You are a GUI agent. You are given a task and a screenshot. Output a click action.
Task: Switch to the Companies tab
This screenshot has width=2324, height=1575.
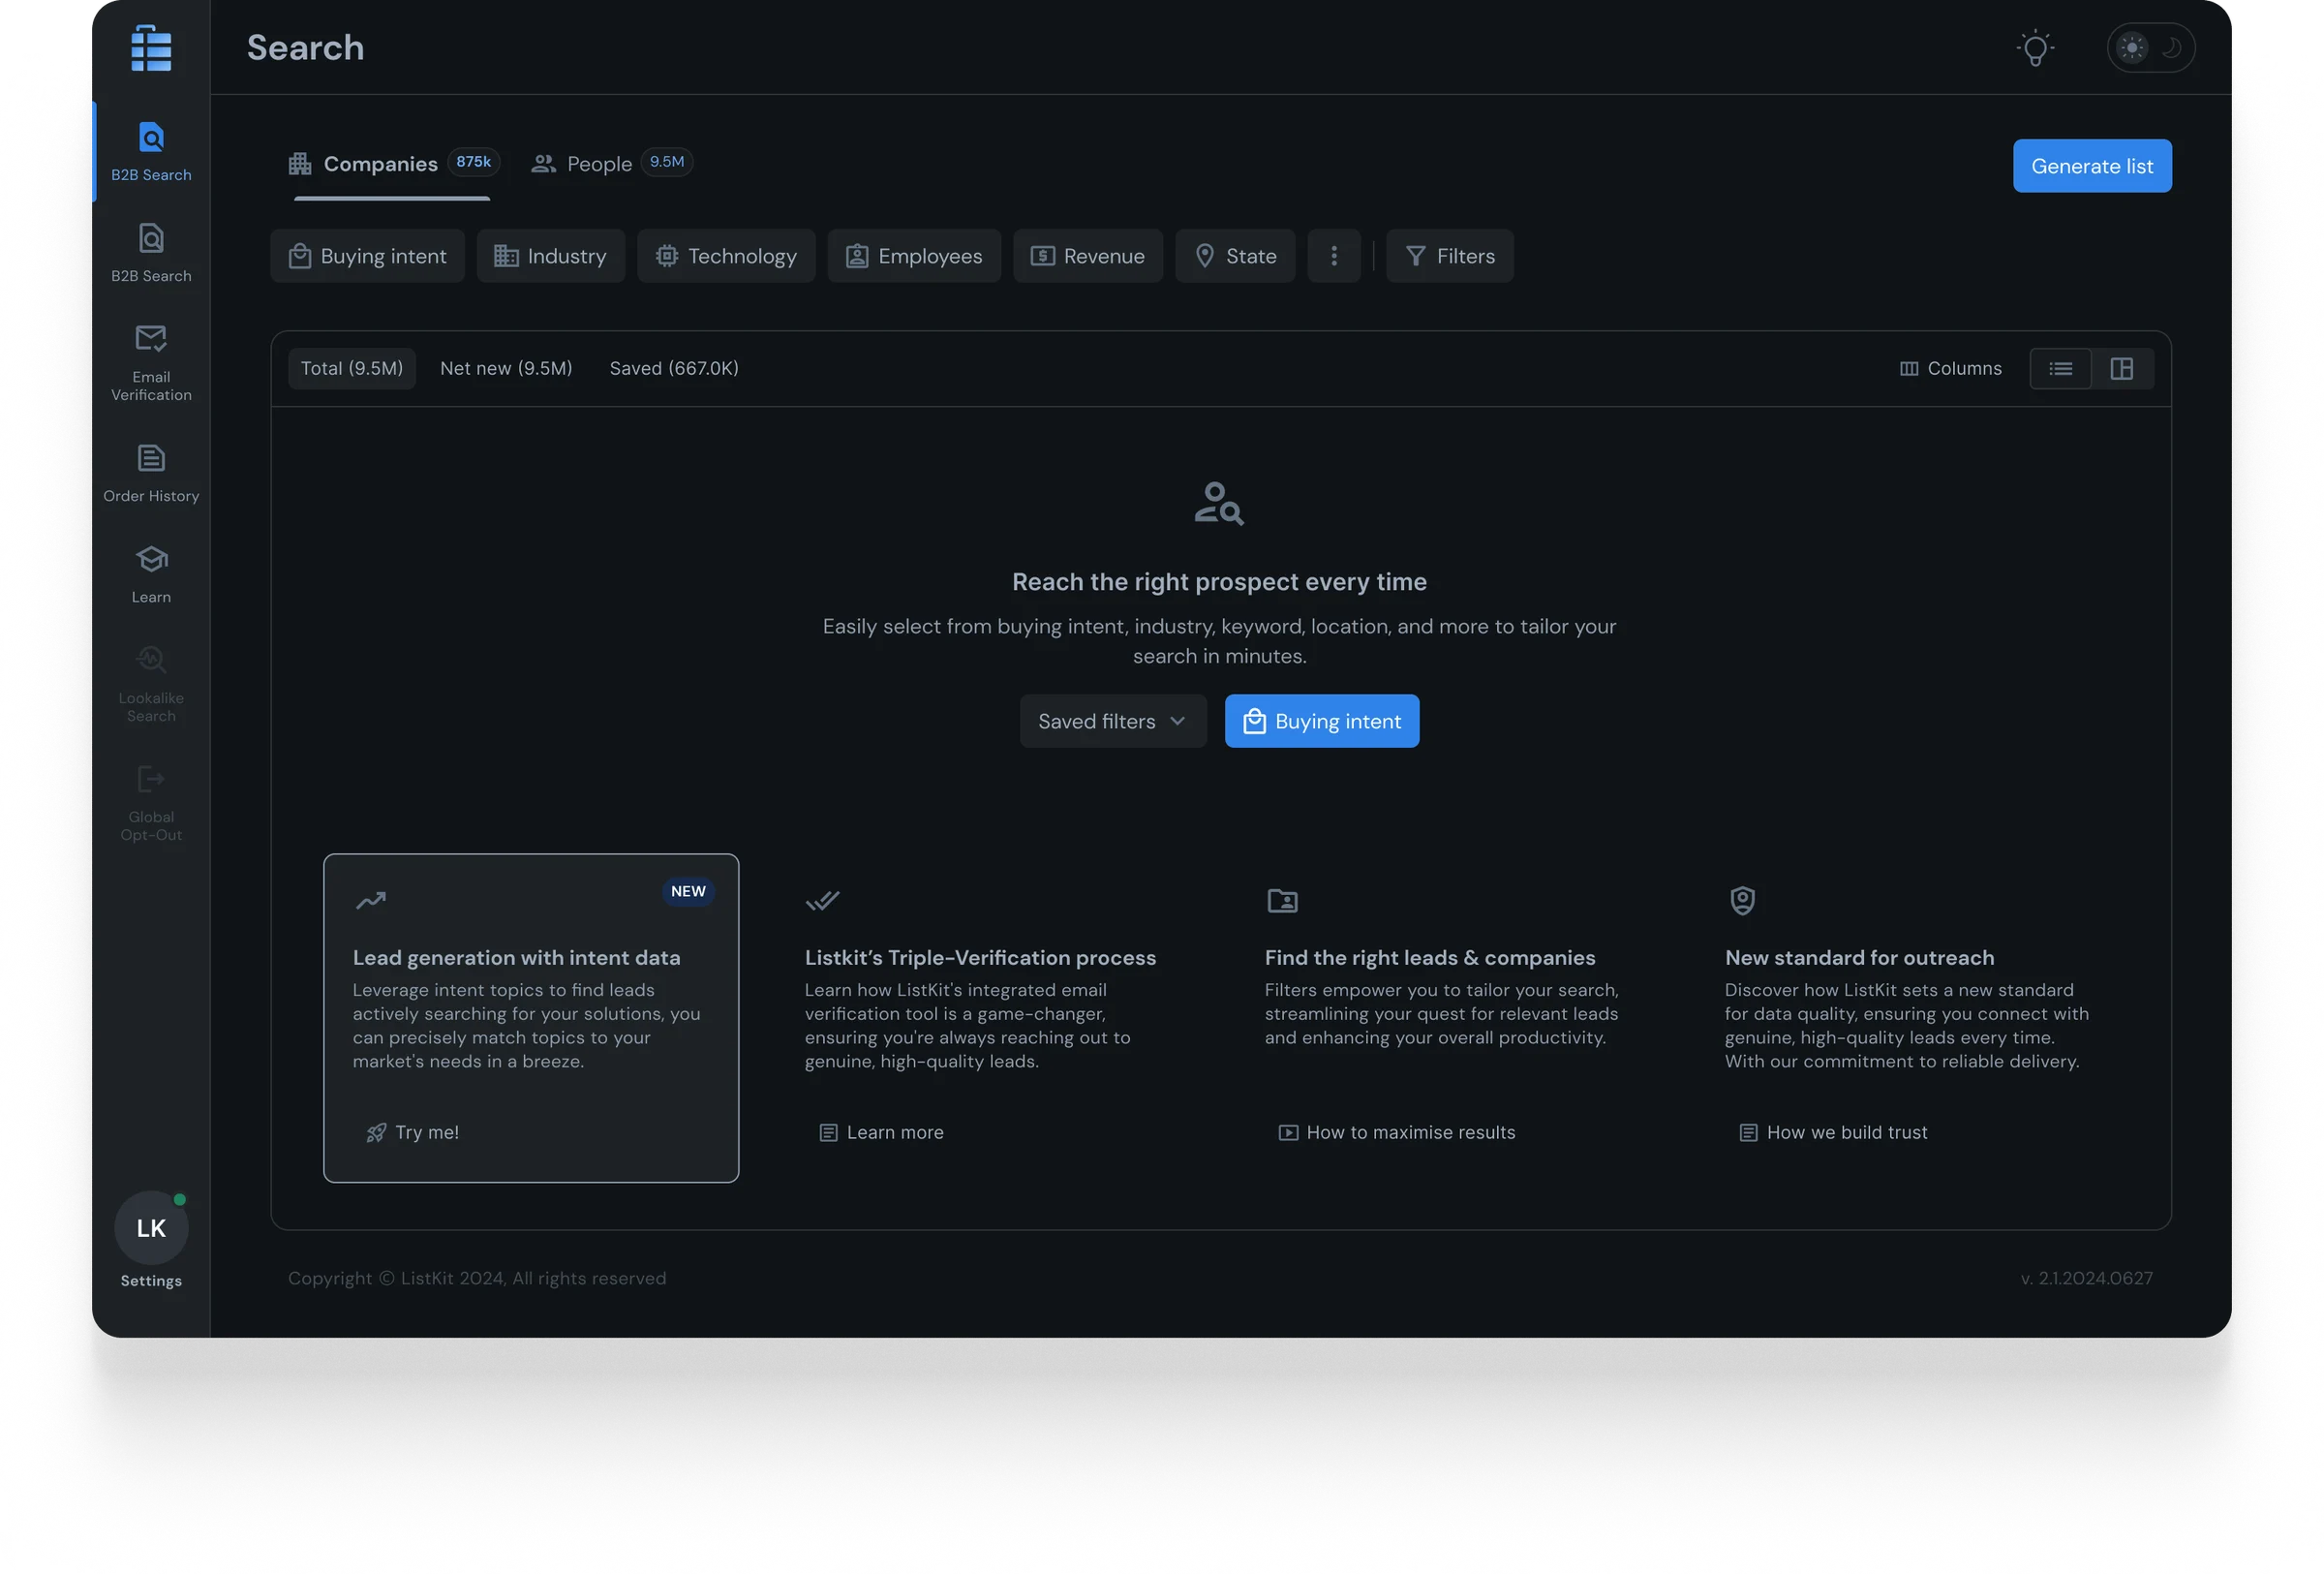tap(392, 164)
